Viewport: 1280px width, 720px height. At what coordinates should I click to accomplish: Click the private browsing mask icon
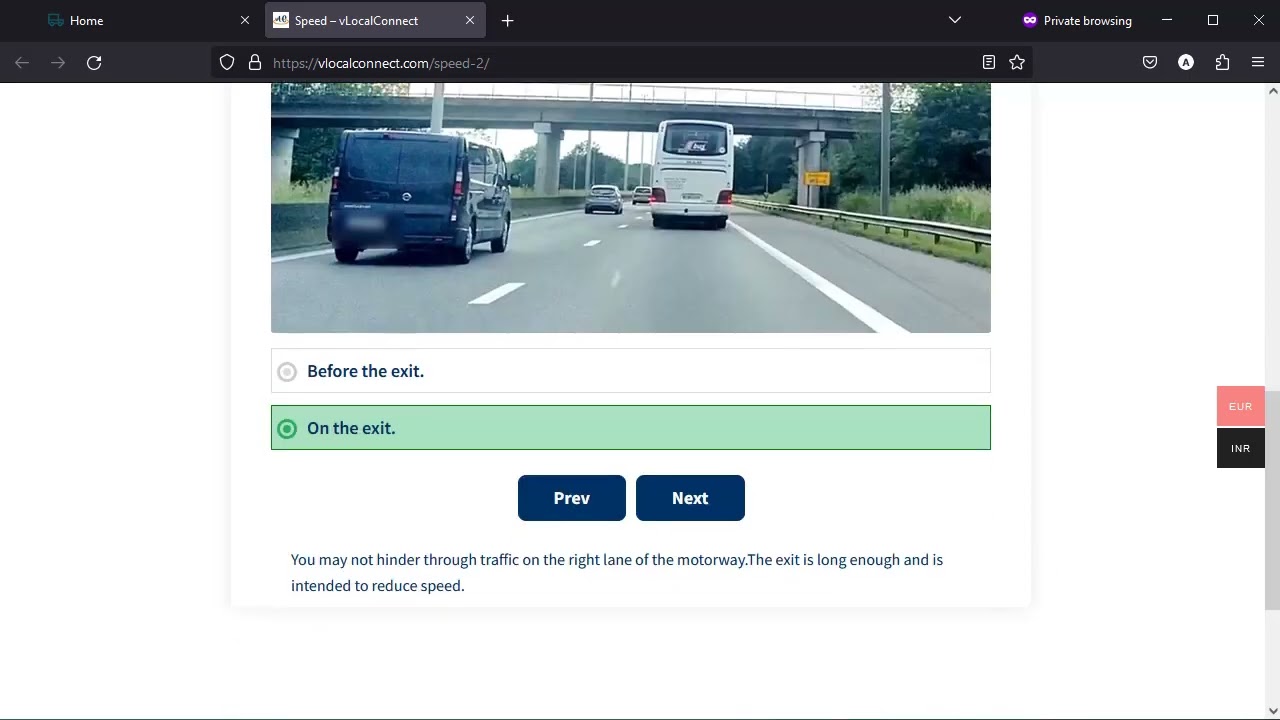(x=1030, y=20)
